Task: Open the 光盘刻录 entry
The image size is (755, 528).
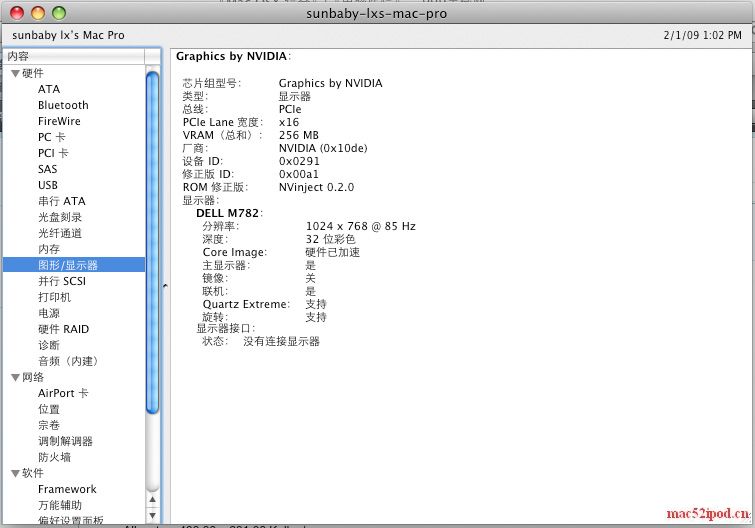Action: (x=60, y=217)
